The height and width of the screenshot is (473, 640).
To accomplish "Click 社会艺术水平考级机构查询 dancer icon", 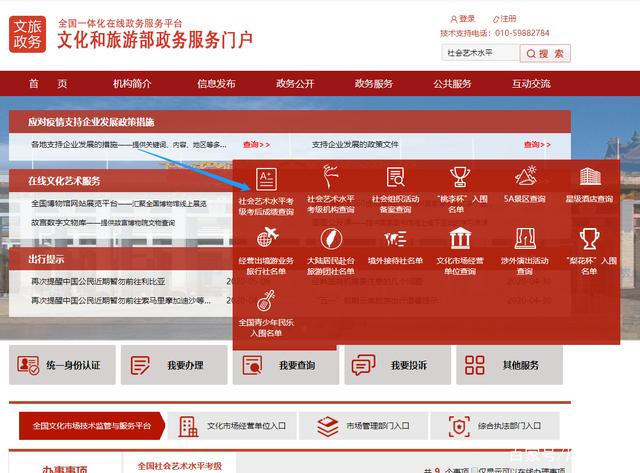I will coord(330,177).
